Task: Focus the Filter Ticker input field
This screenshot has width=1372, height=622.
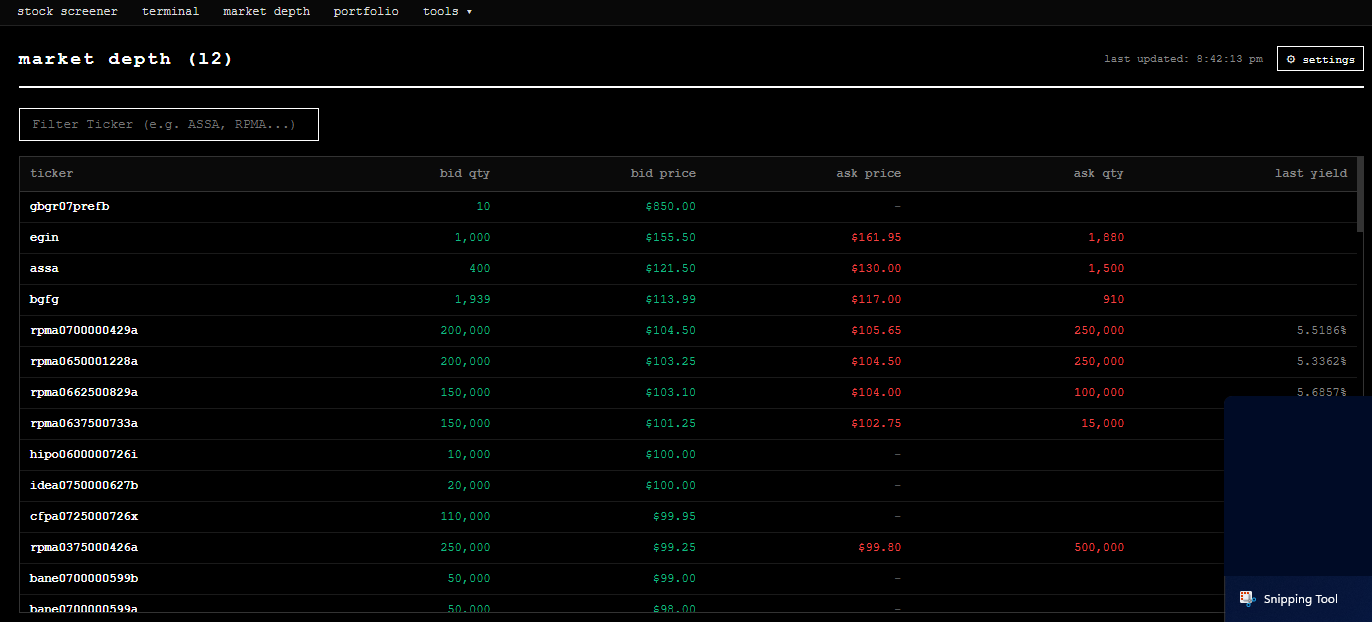Action: click(169, 125)
